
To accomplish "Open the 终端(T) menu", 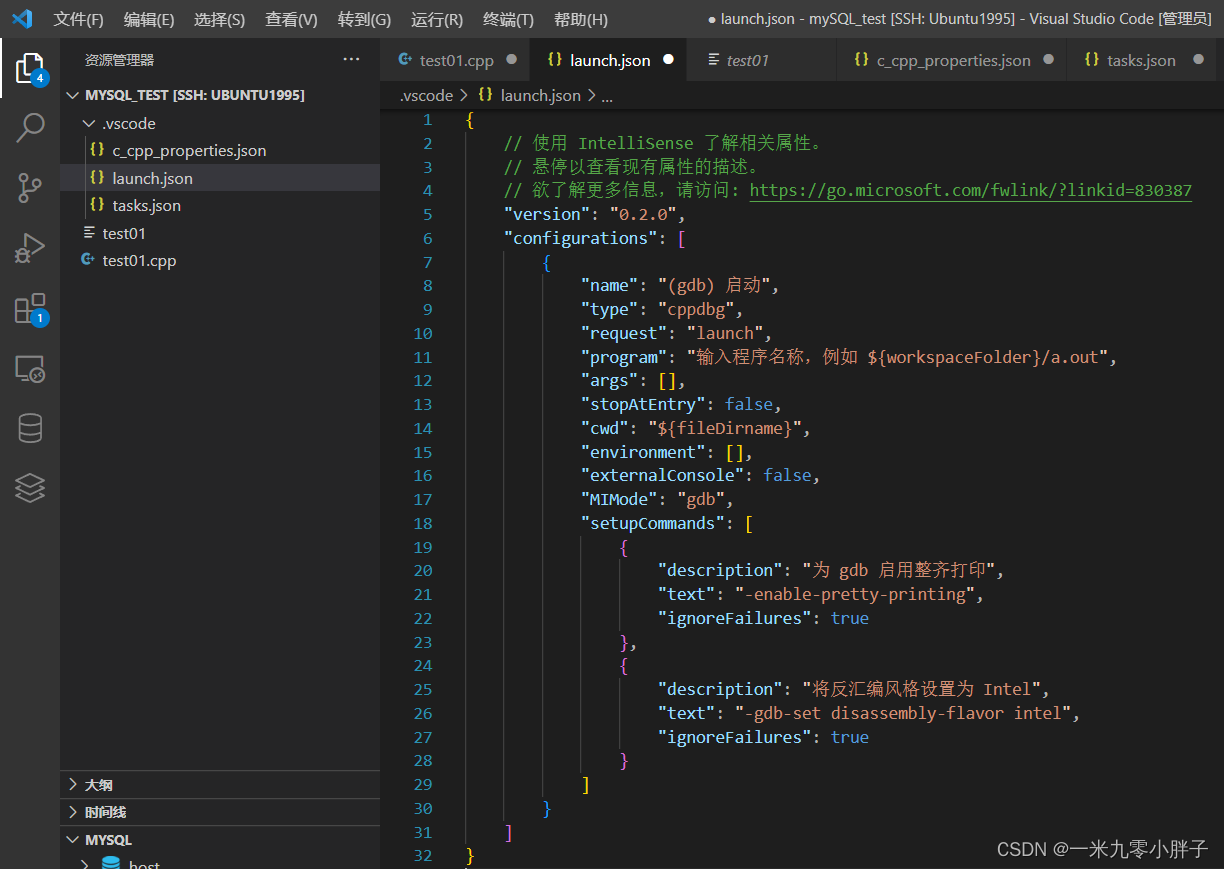I will tap(508, 20).
